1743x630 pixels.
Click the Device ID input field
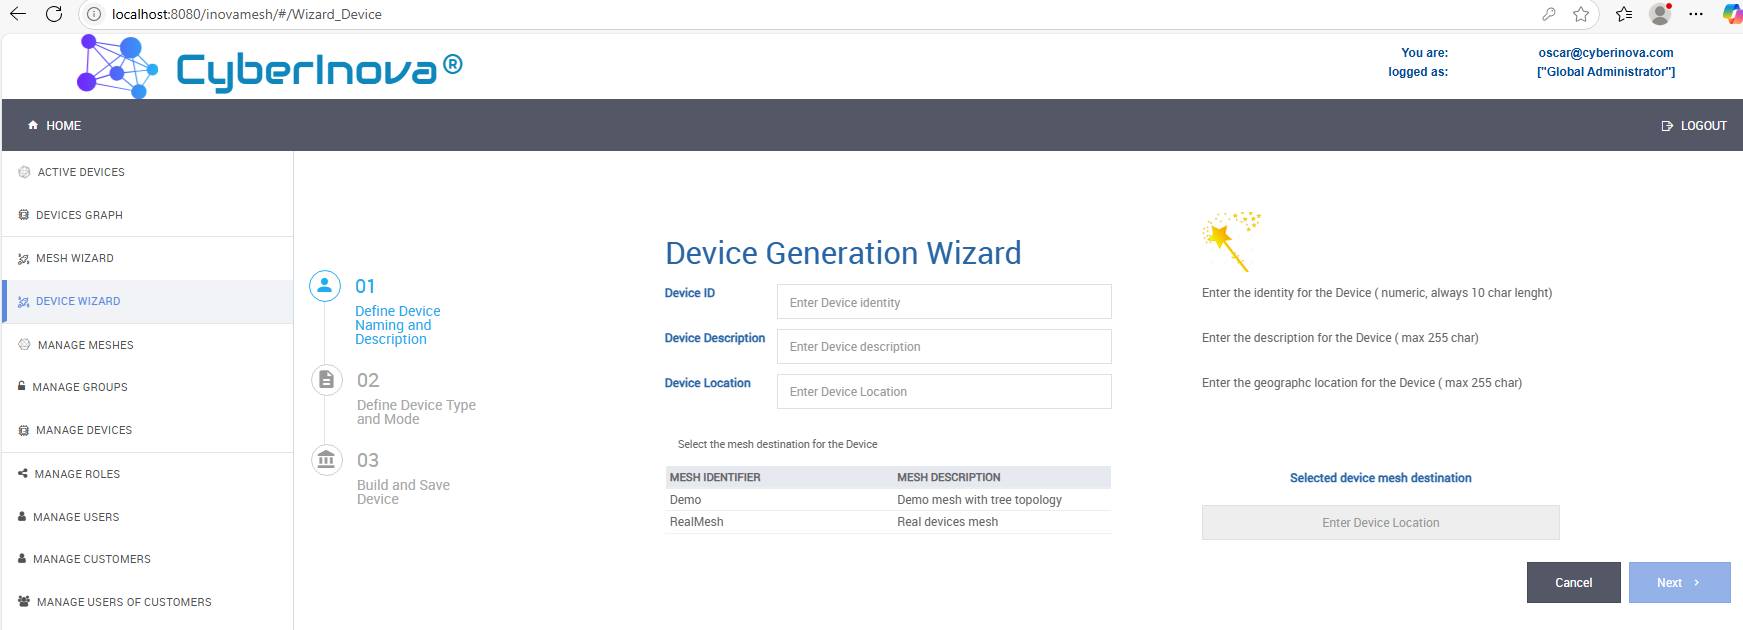coord(943,302)
